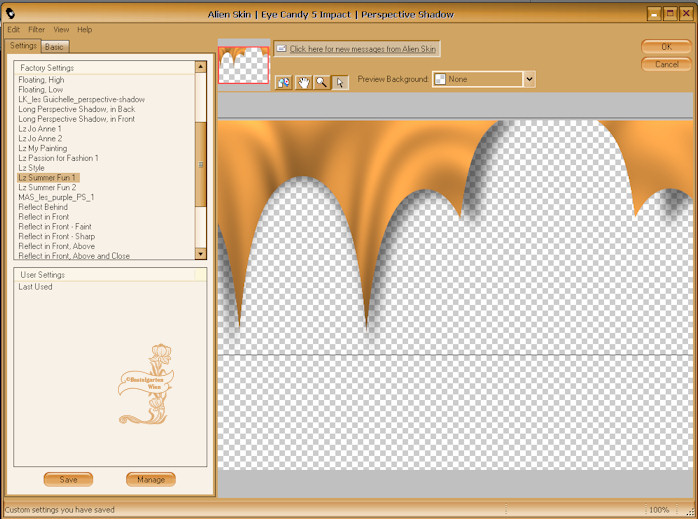Click the Cancel button
This screenshot has width=698, height=519.
tap(666, 65)
